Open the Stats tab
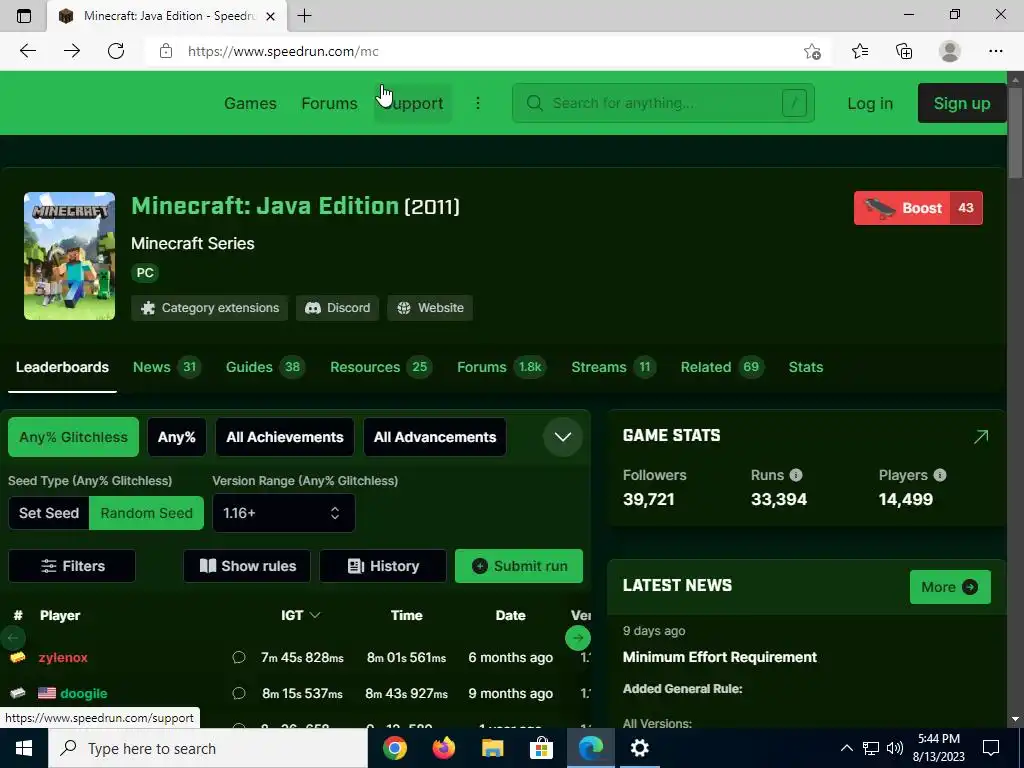The image size is (1024, 768). click(x=805, y=367)
